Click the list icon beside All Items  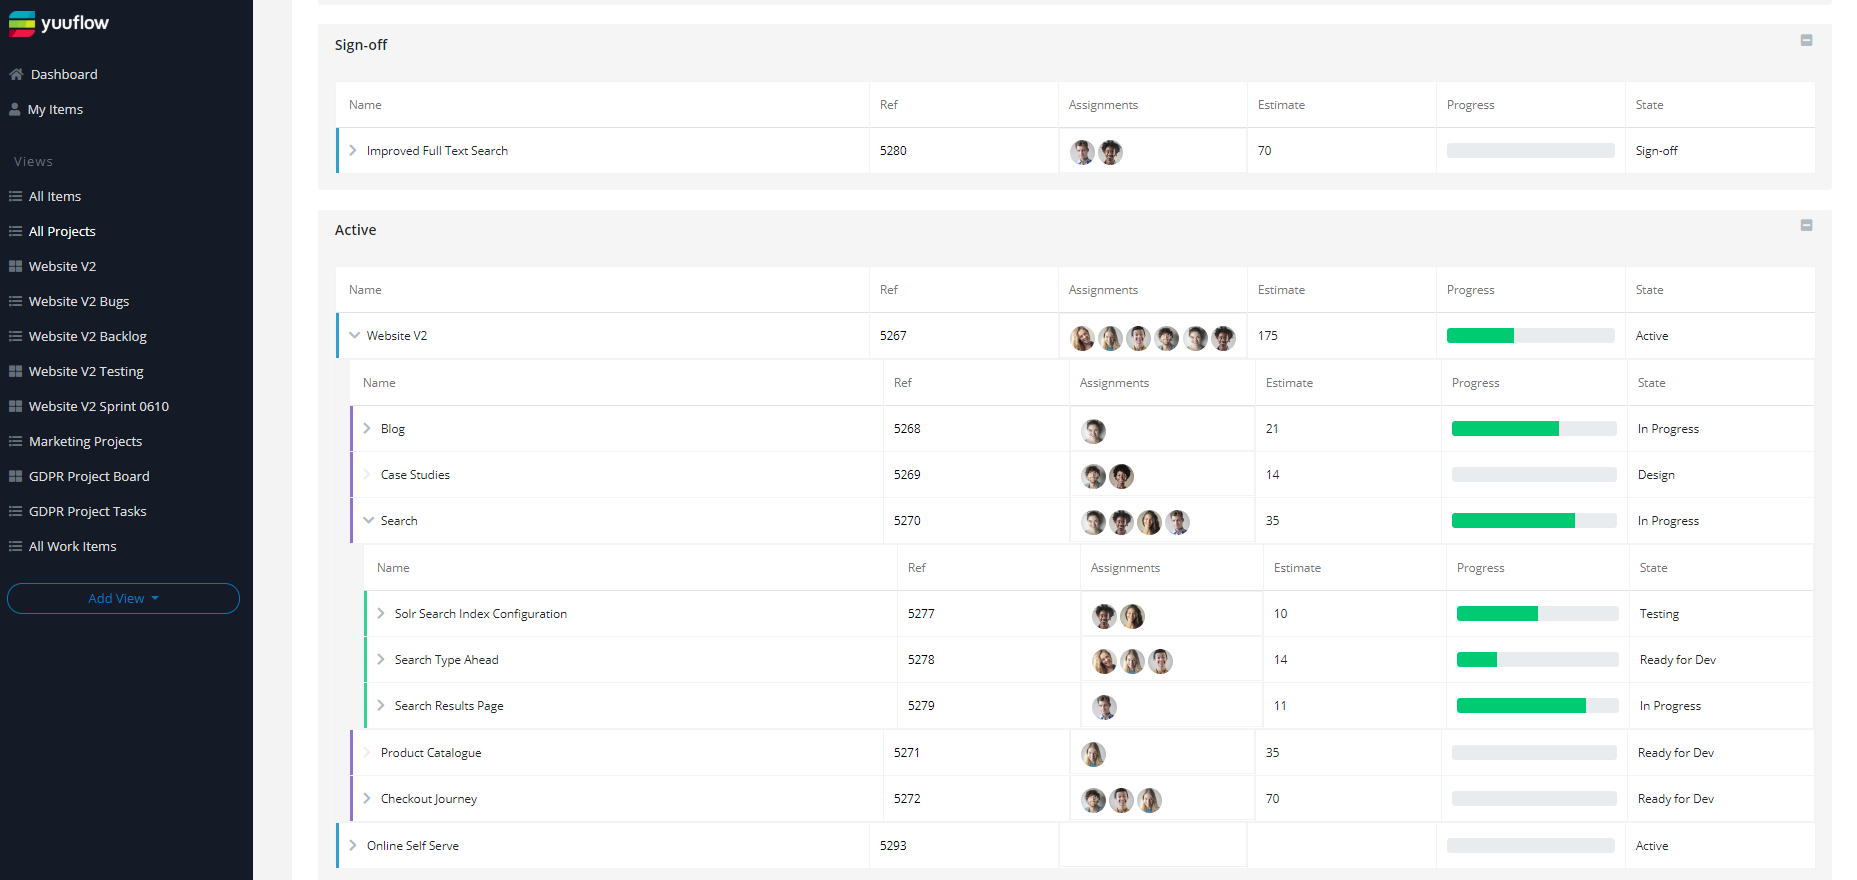[15, 196]
